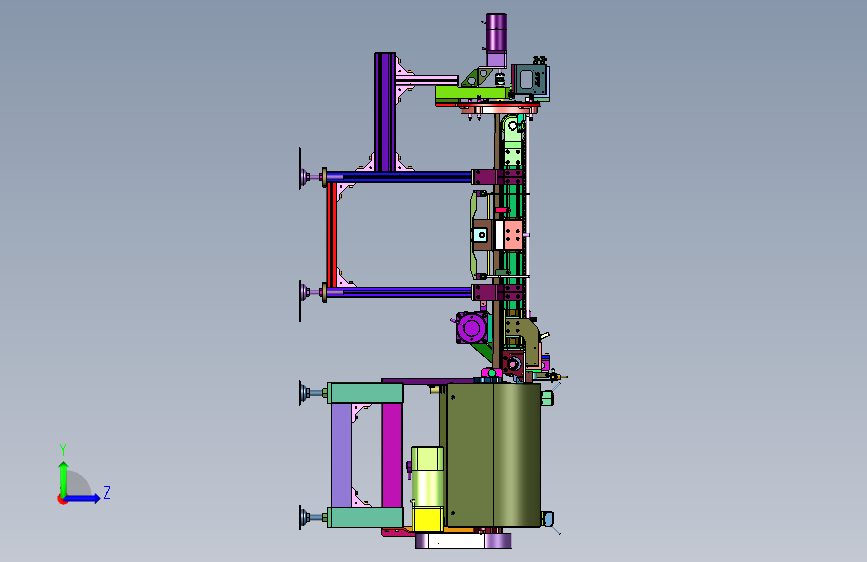The width and height of the screenshot is (867, 562).
Task: Select the salmon pink block on the center carriage
Action: (514, 235)
